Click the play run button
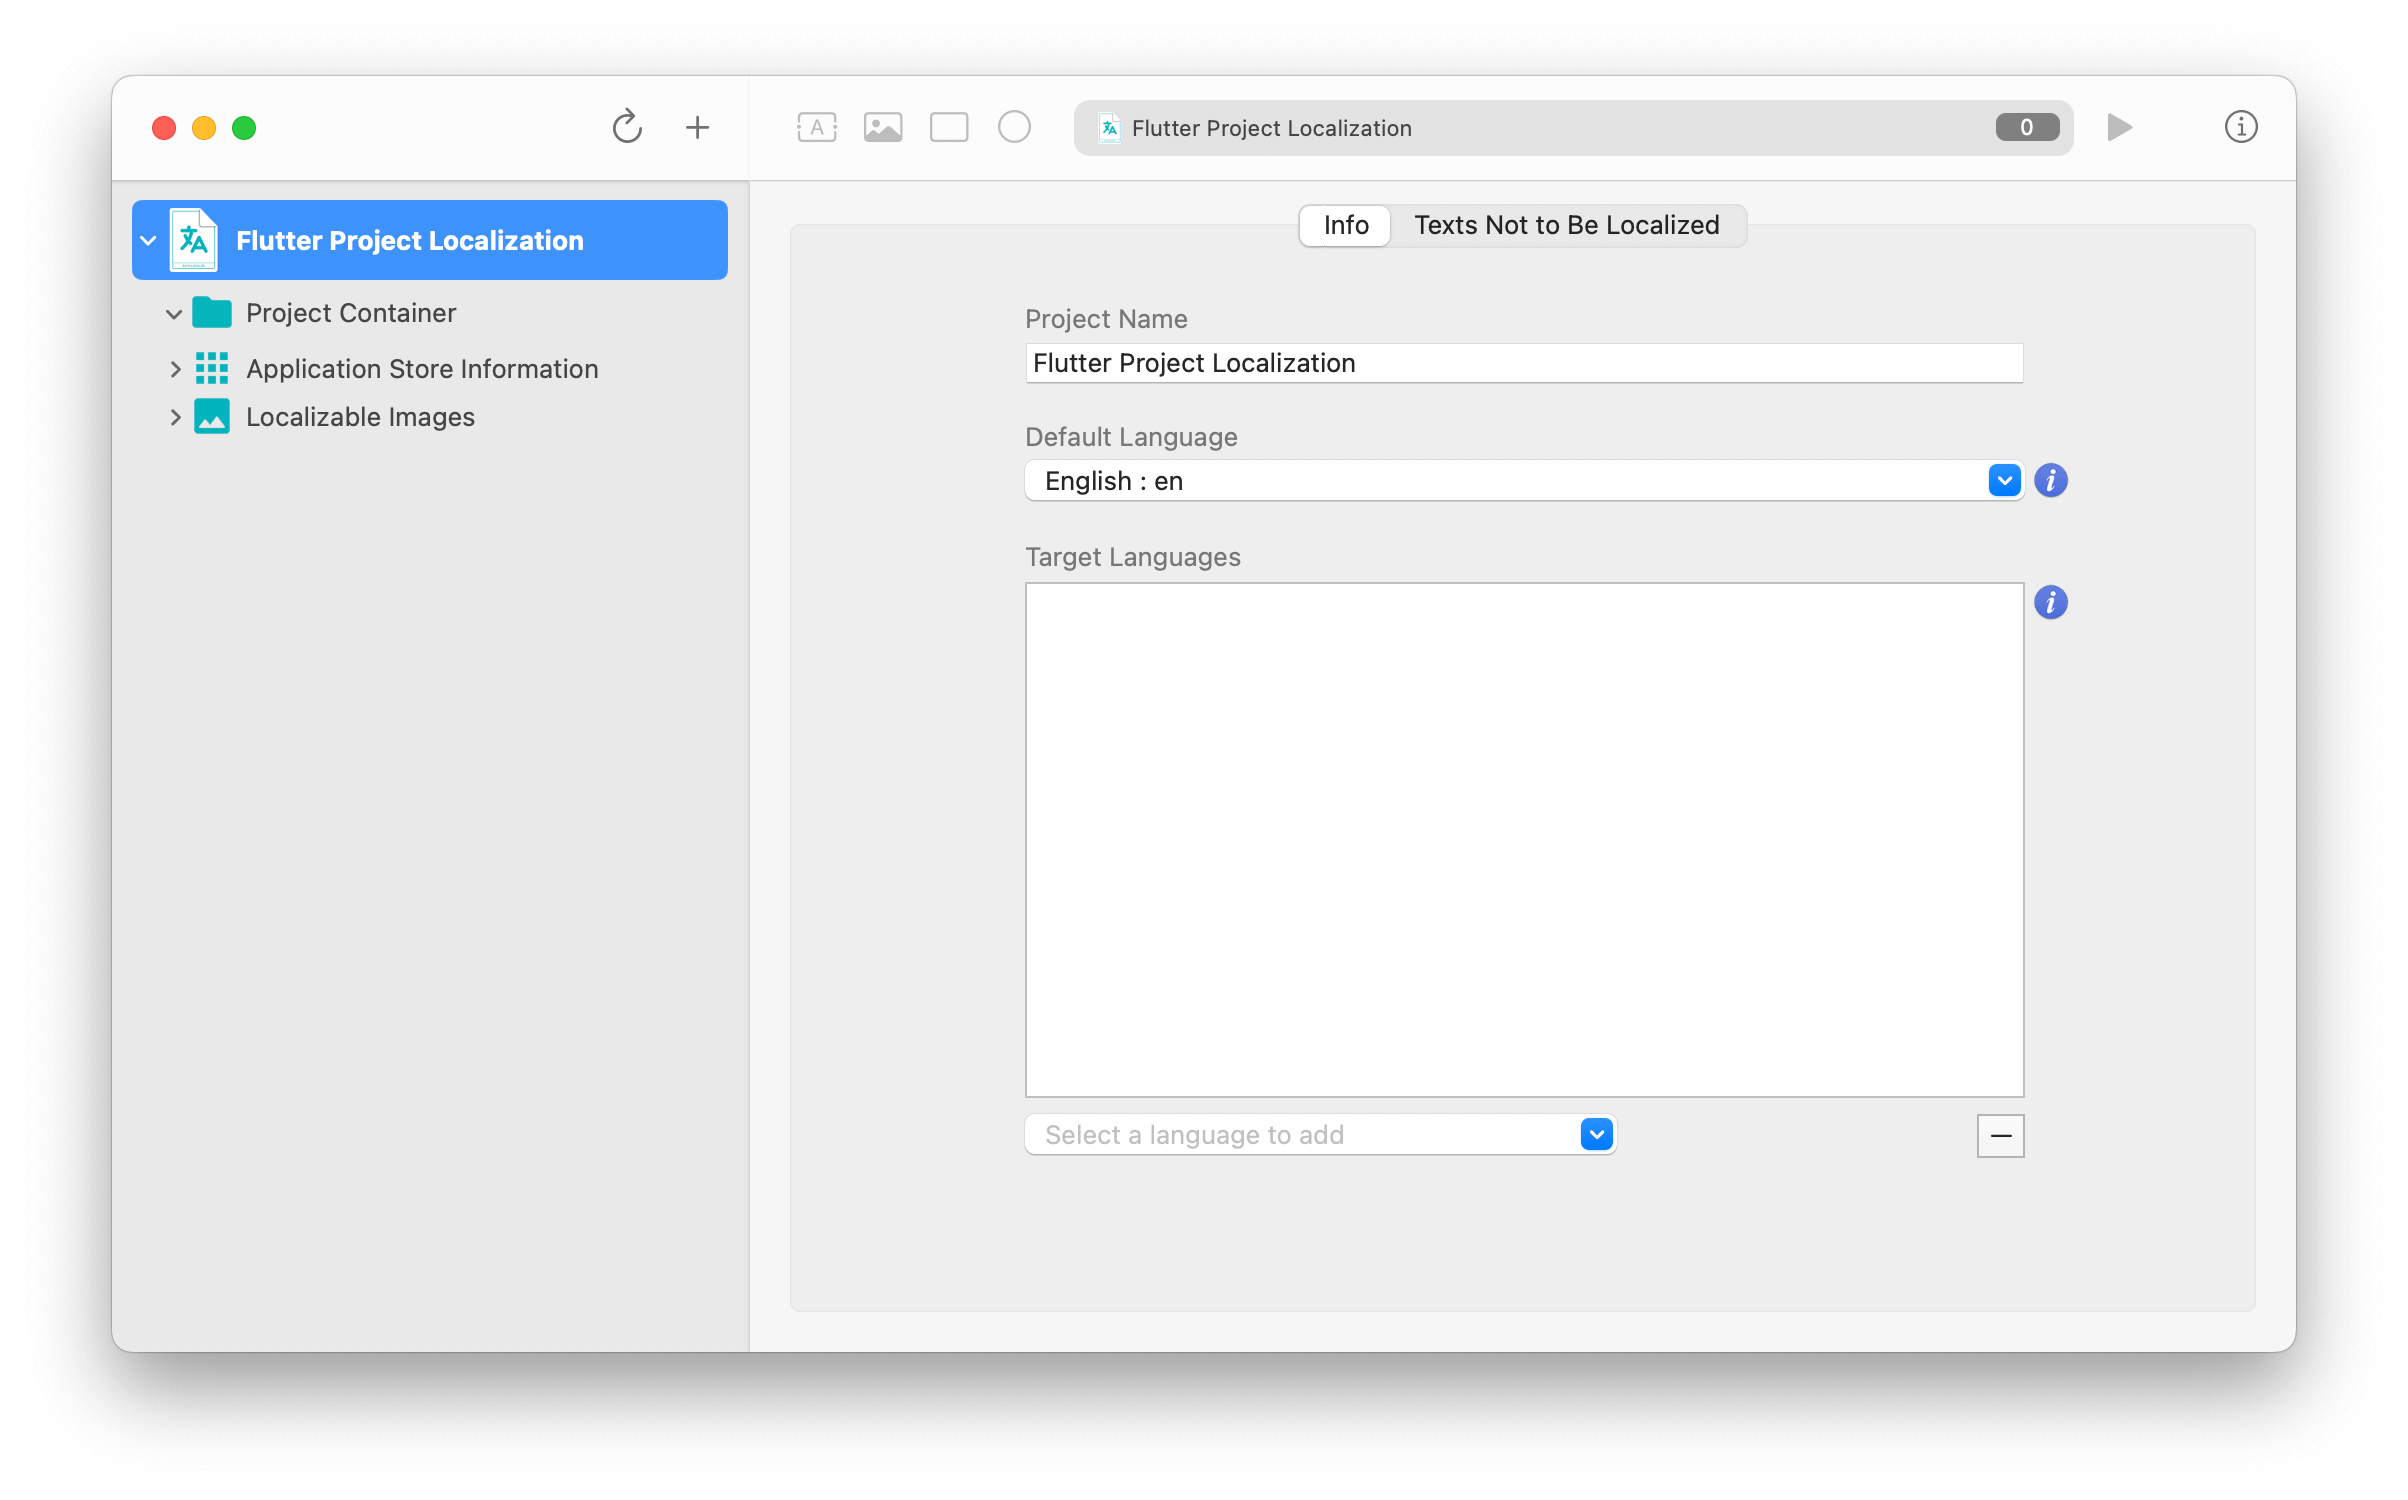The height and width of the screenshot is (1500, 2408). (2119, 127)
